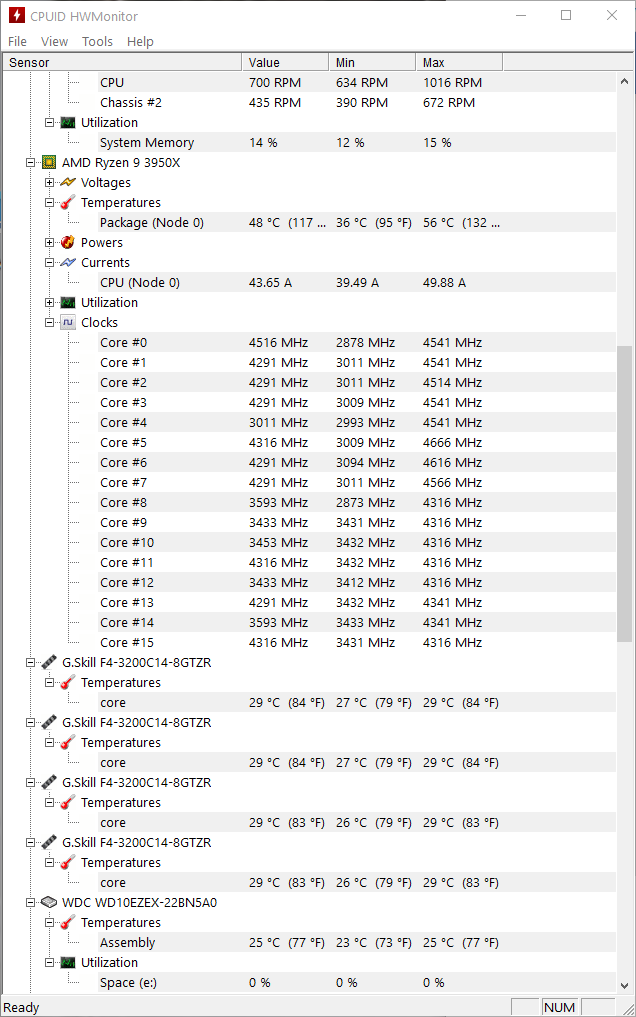Click the Powers flame icon
This screenshot has width=636, height=1017.
(x=68, y=243)
